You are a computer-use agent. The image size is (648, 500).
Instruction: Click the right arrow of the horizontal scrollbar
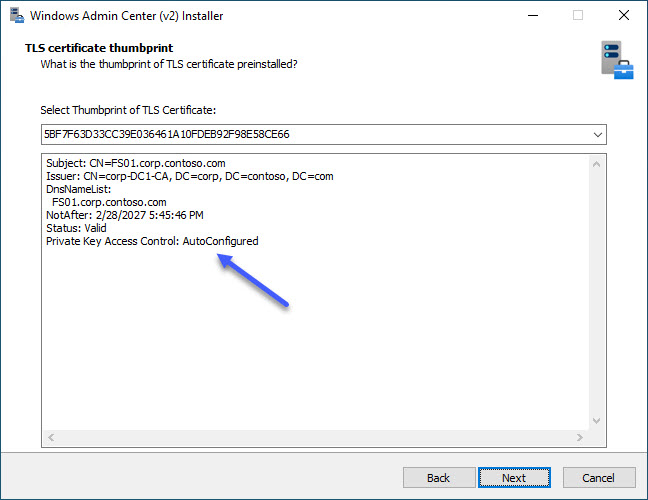(581, 438)
